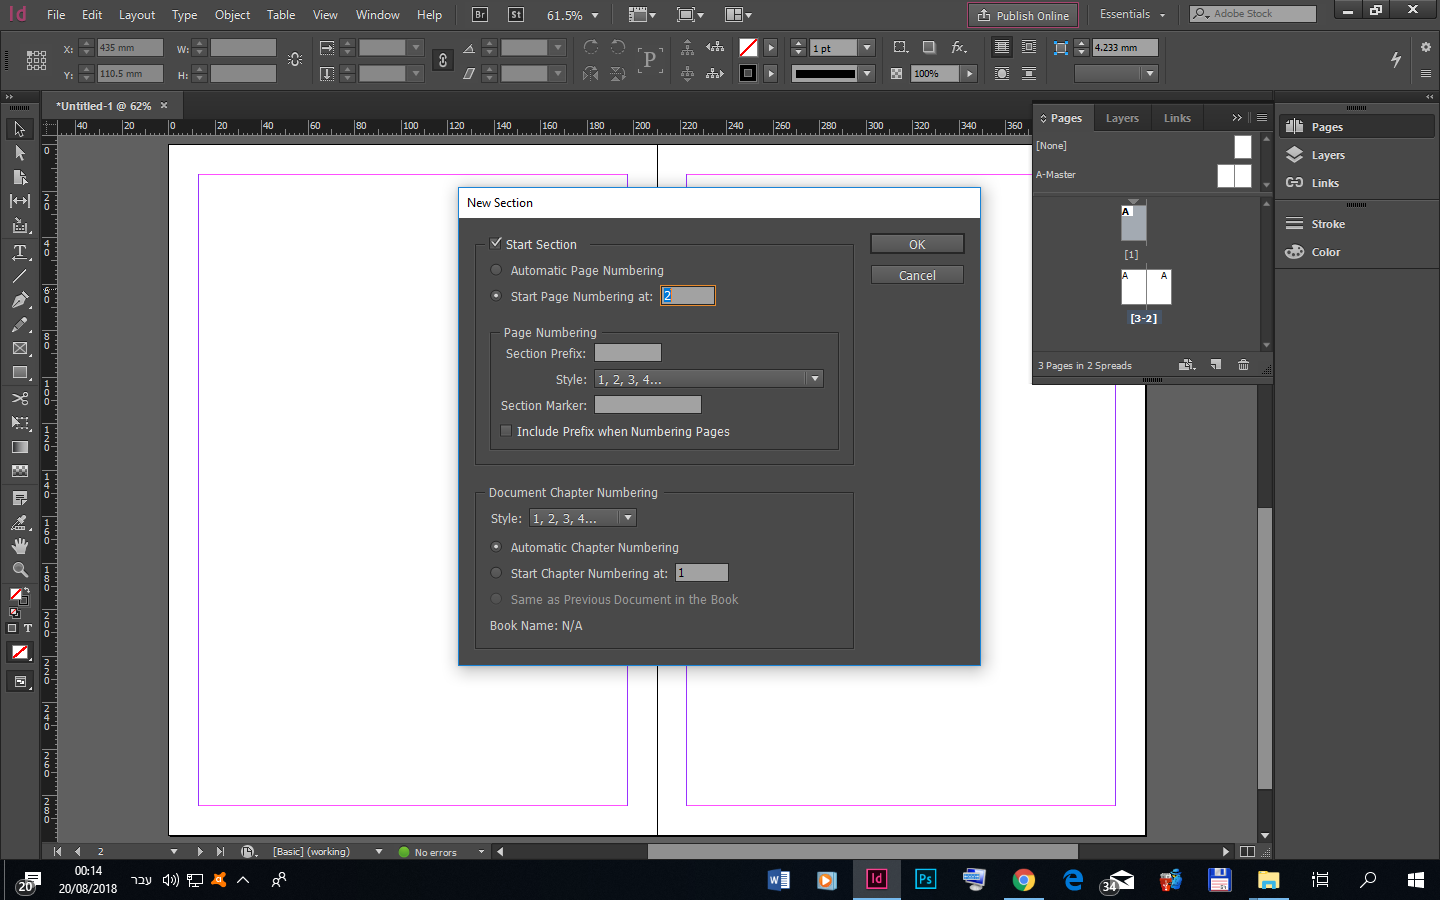Open the Layout menu
Screen dimensions: 1440x900
click(x=137, y=15)
